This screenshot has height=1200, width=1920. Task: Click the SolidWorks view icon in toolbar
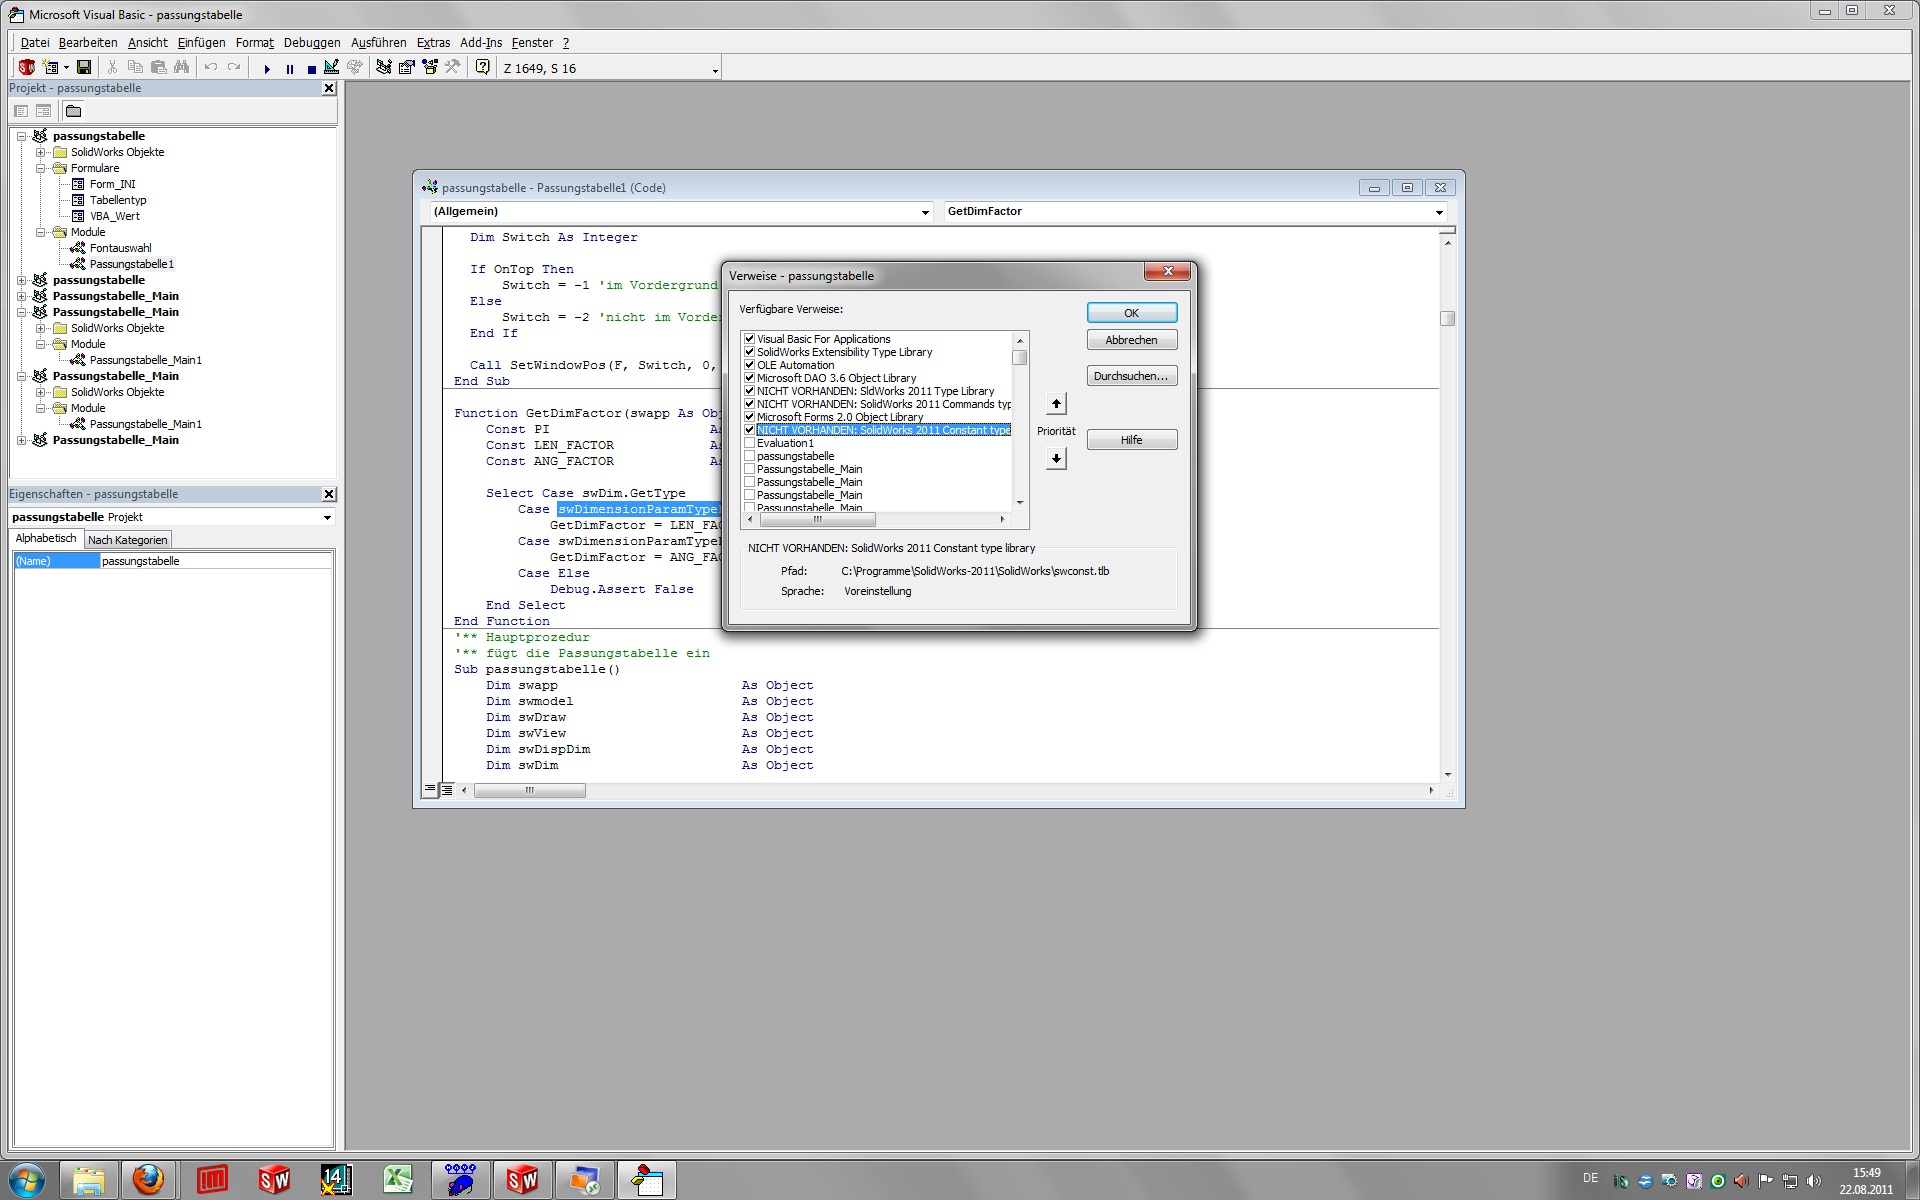pyautogui.click(x=27, y=68)
